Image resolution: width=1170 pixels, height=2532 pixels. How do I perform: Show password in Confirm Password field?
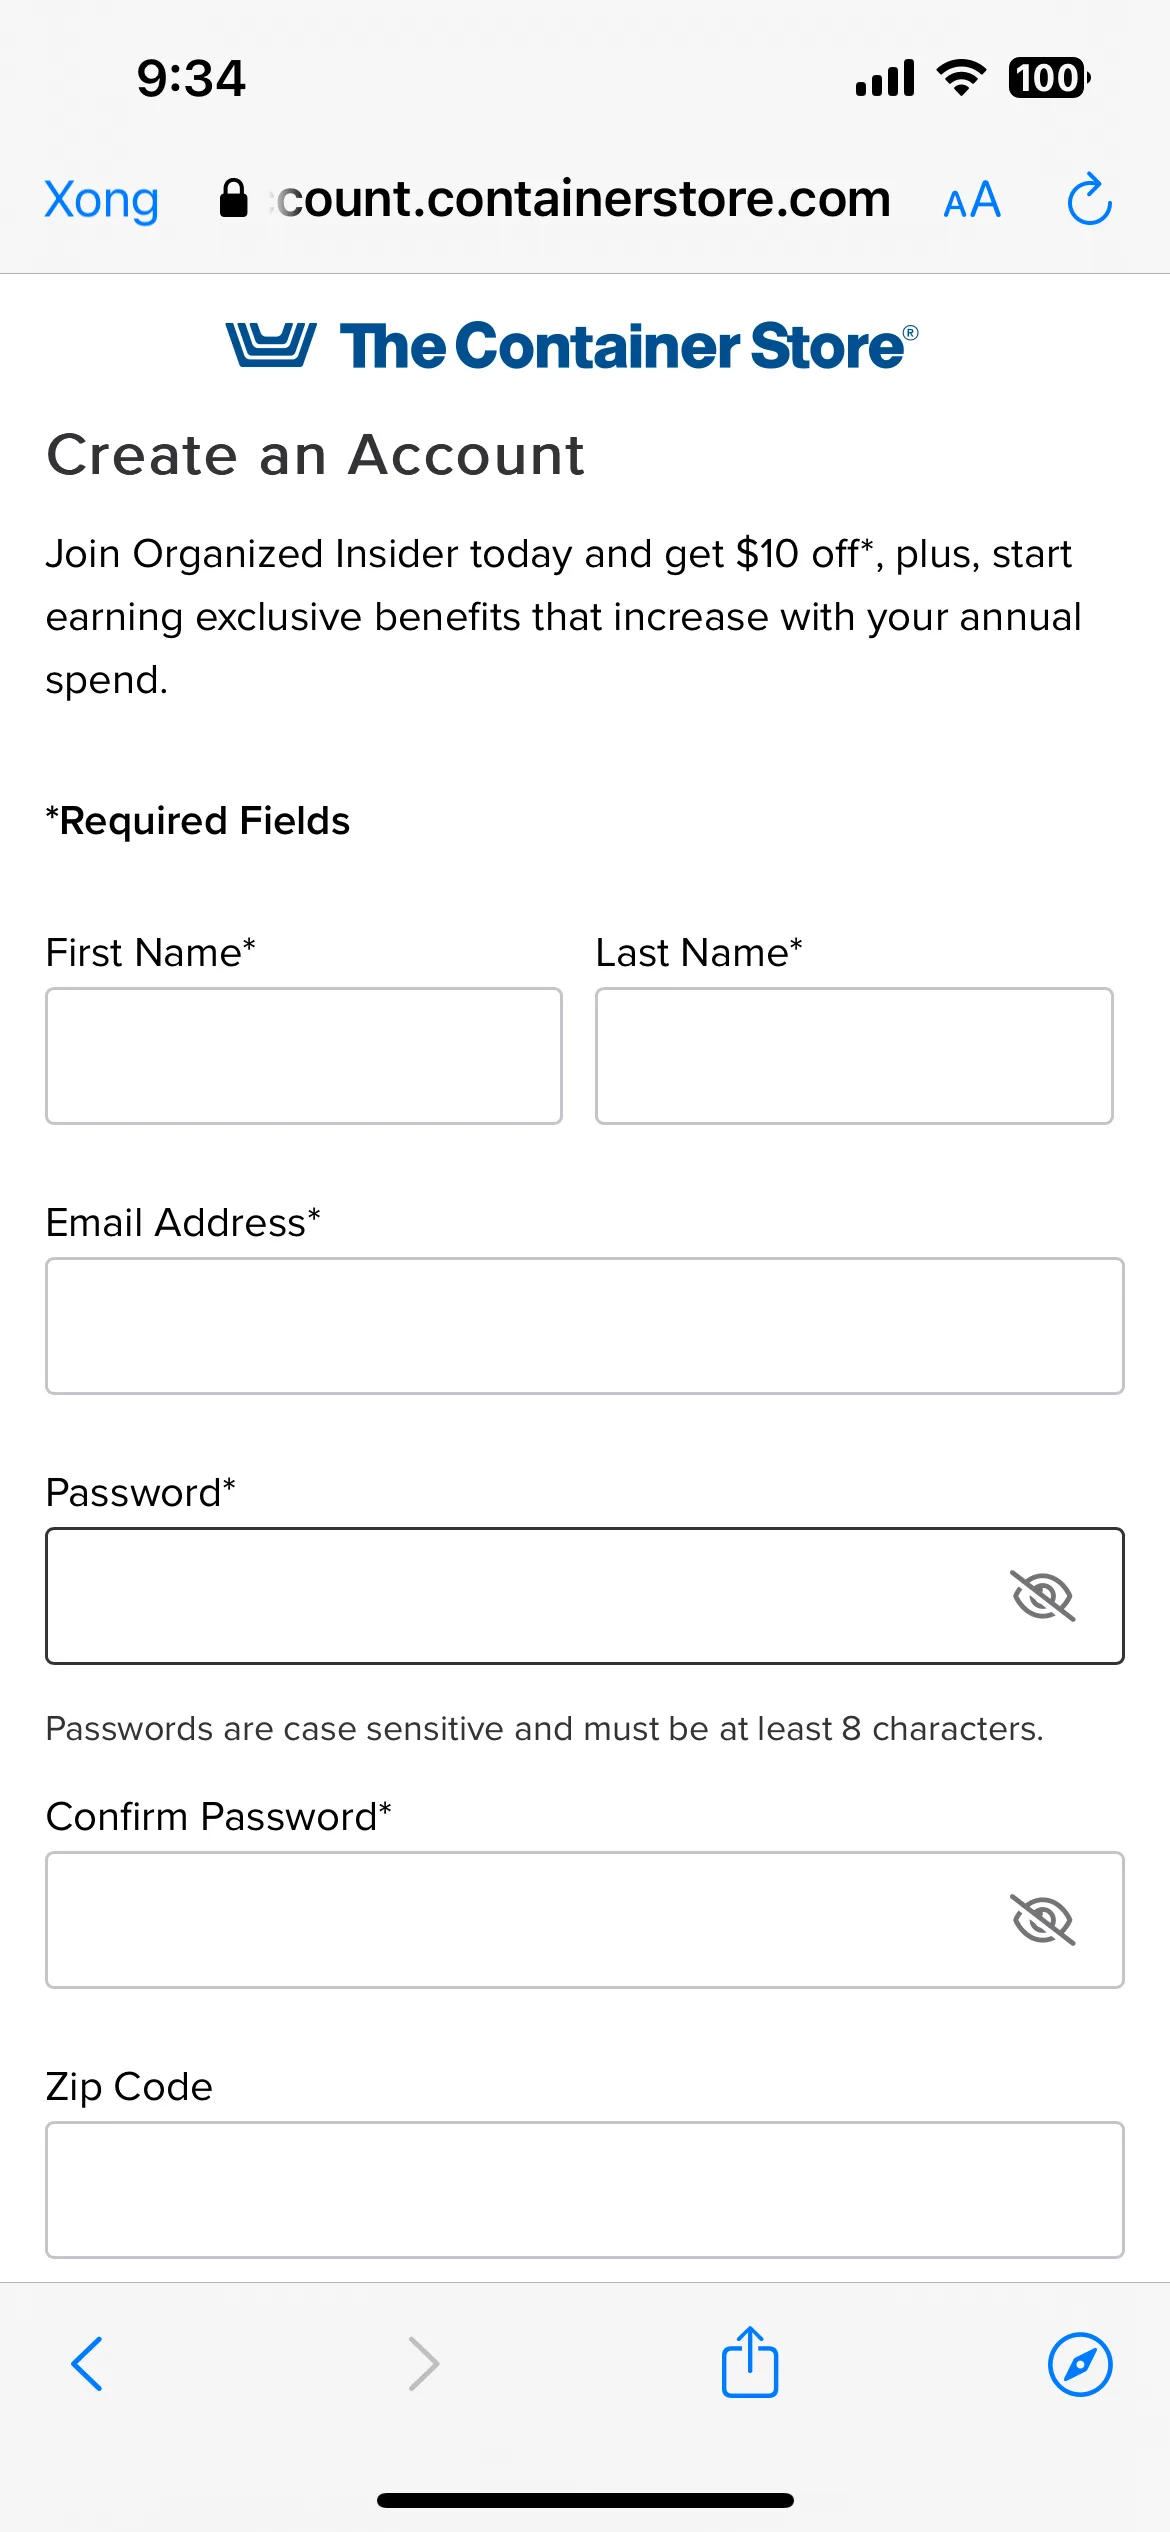pyautogui.click(x=1043, y=1920)
